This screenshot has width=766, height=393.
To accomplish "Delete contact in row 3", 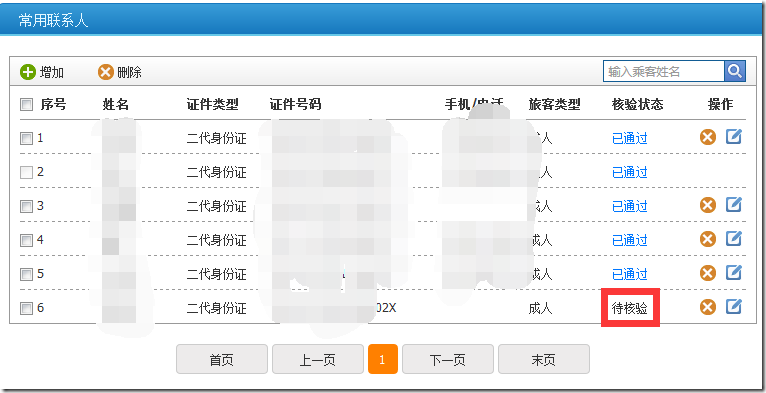I will click(x=707, y=205).
